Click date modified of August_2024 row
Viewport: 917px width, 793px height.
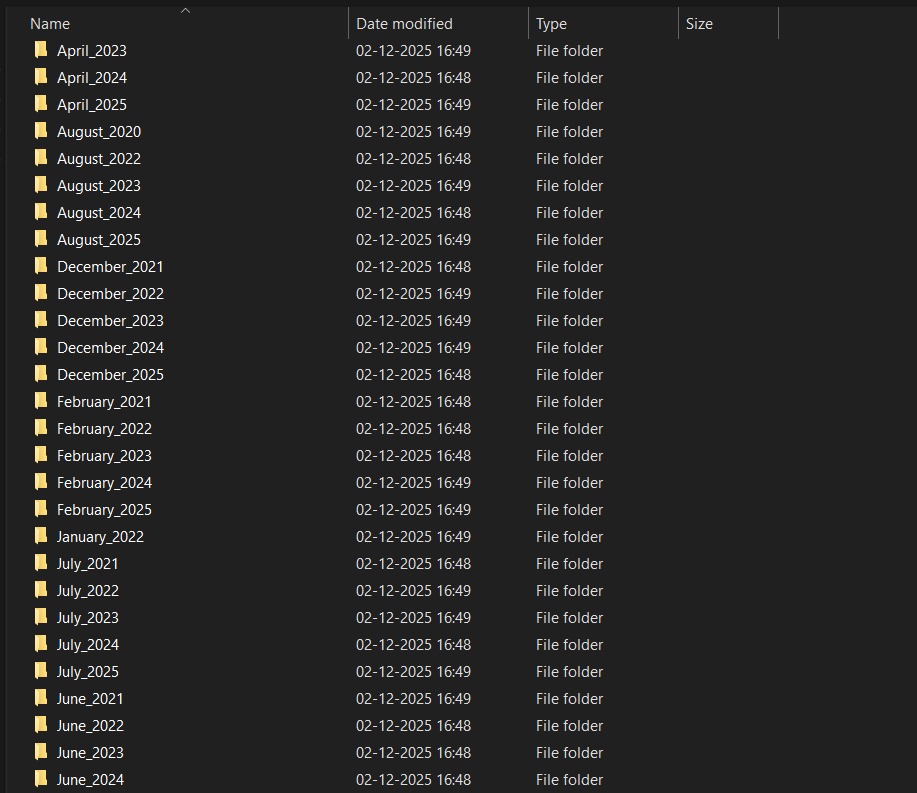[413, 212]
